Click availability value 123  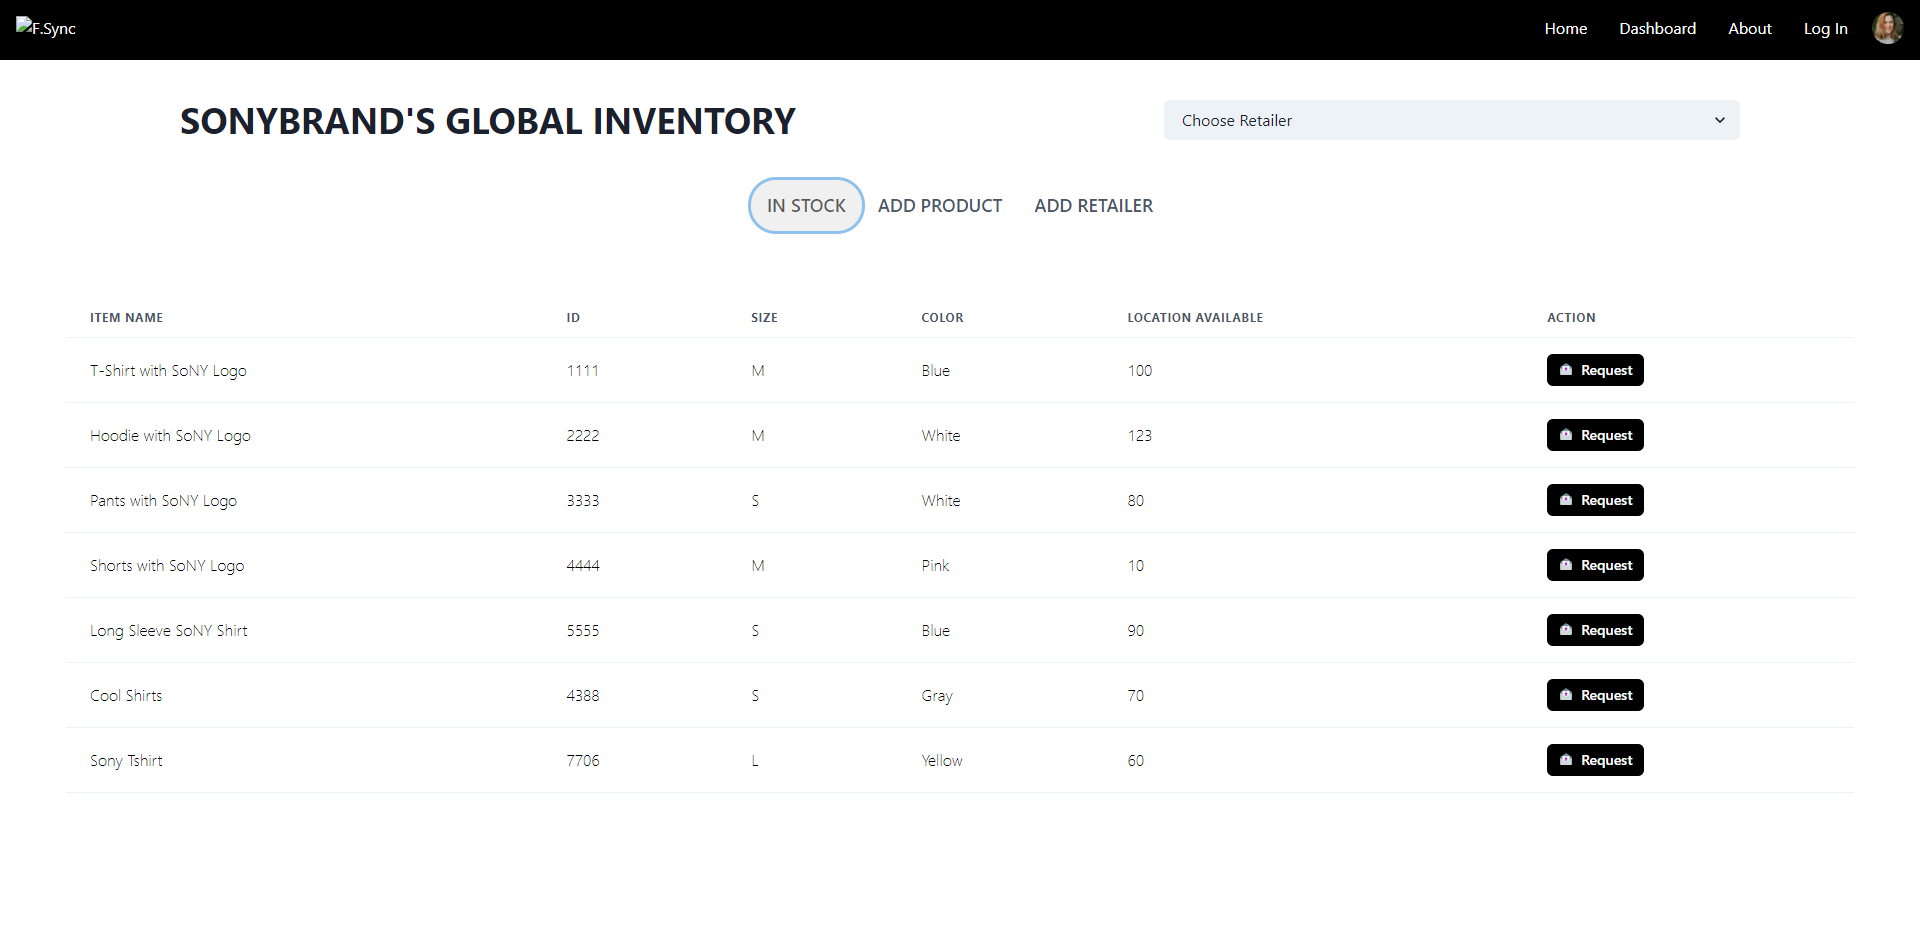pyautogui.click(x=1140, y=435)
